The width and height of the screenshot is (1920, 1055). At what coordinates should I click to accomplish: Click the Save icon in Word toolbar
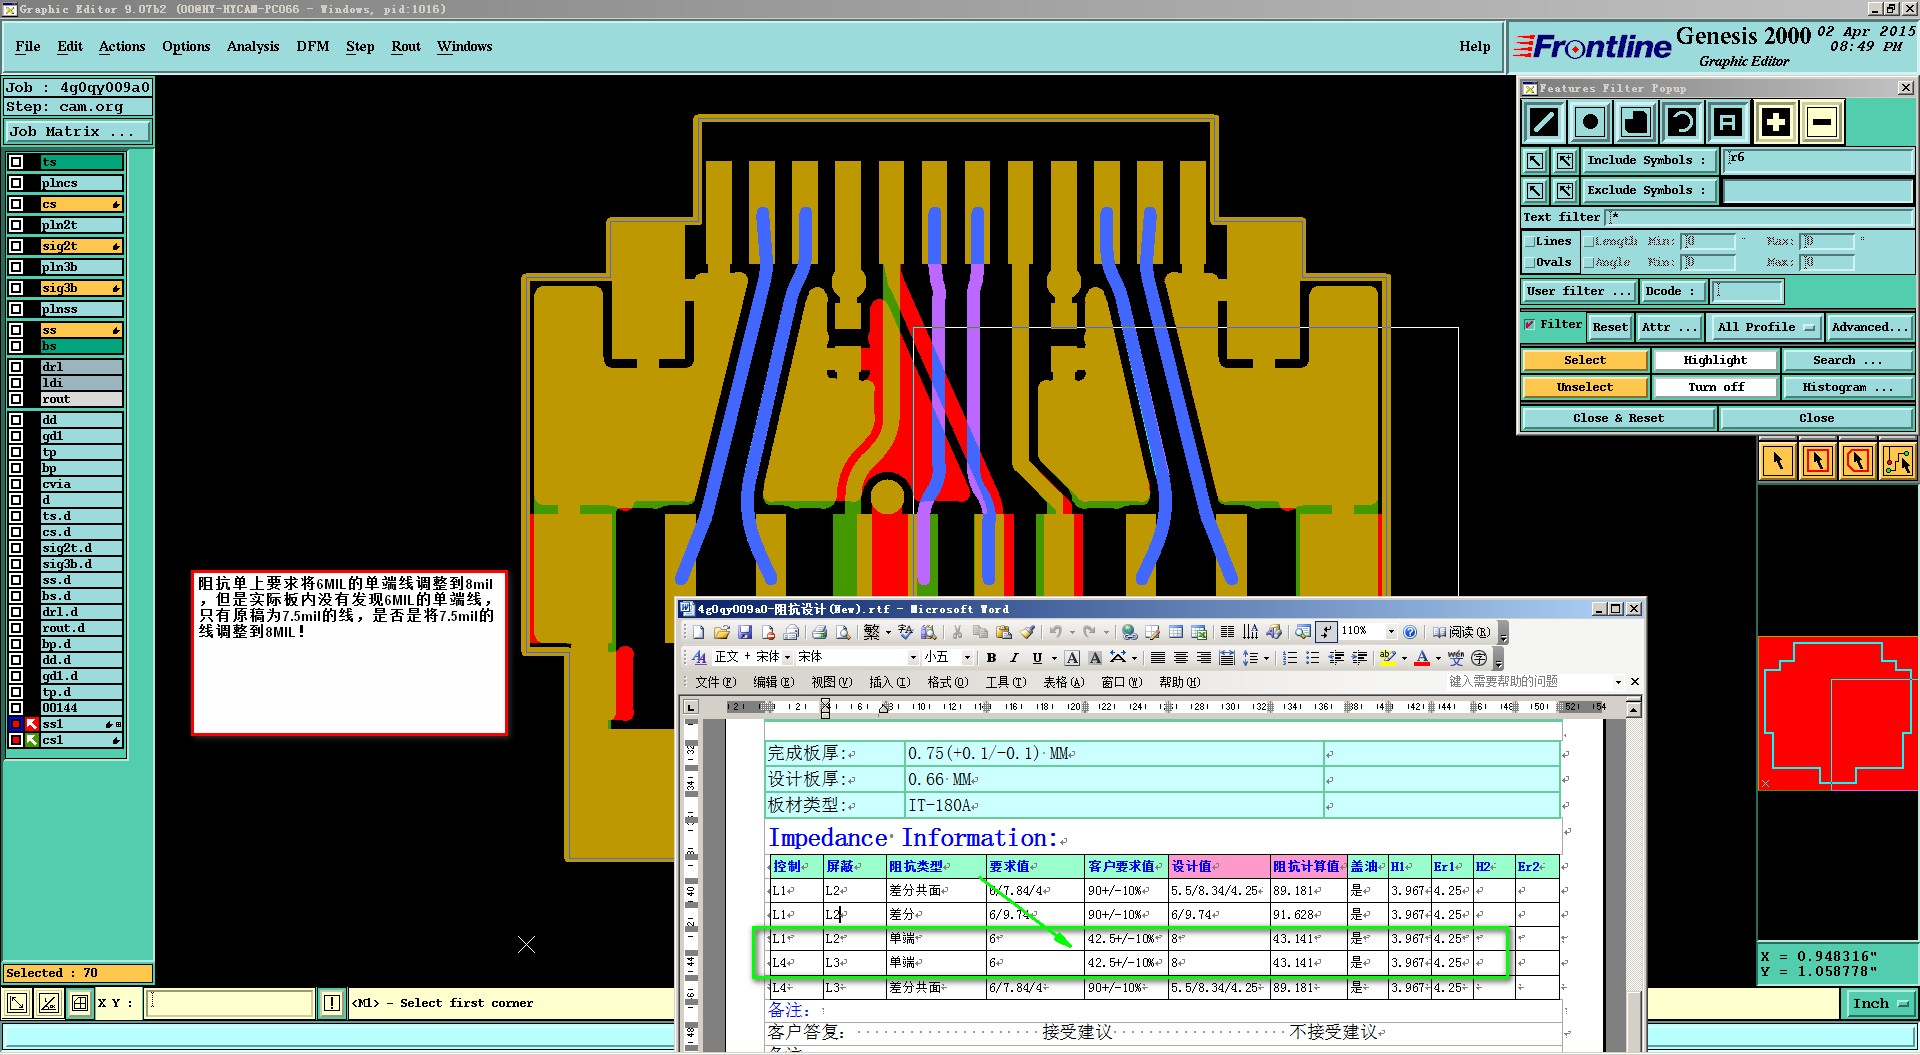tap(745, 632)
